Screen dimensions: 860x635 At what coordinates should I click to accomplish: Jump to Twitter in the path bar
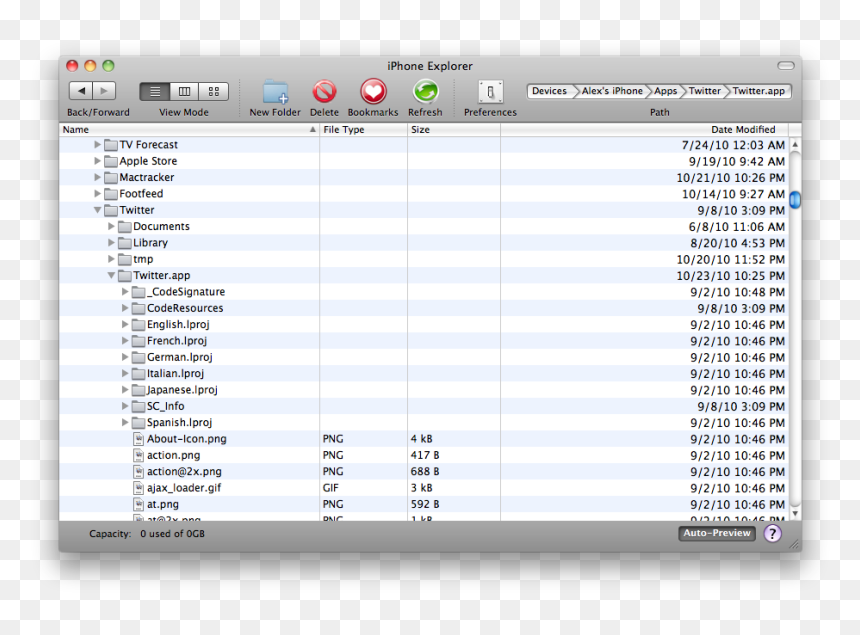(x=704, y=91)
